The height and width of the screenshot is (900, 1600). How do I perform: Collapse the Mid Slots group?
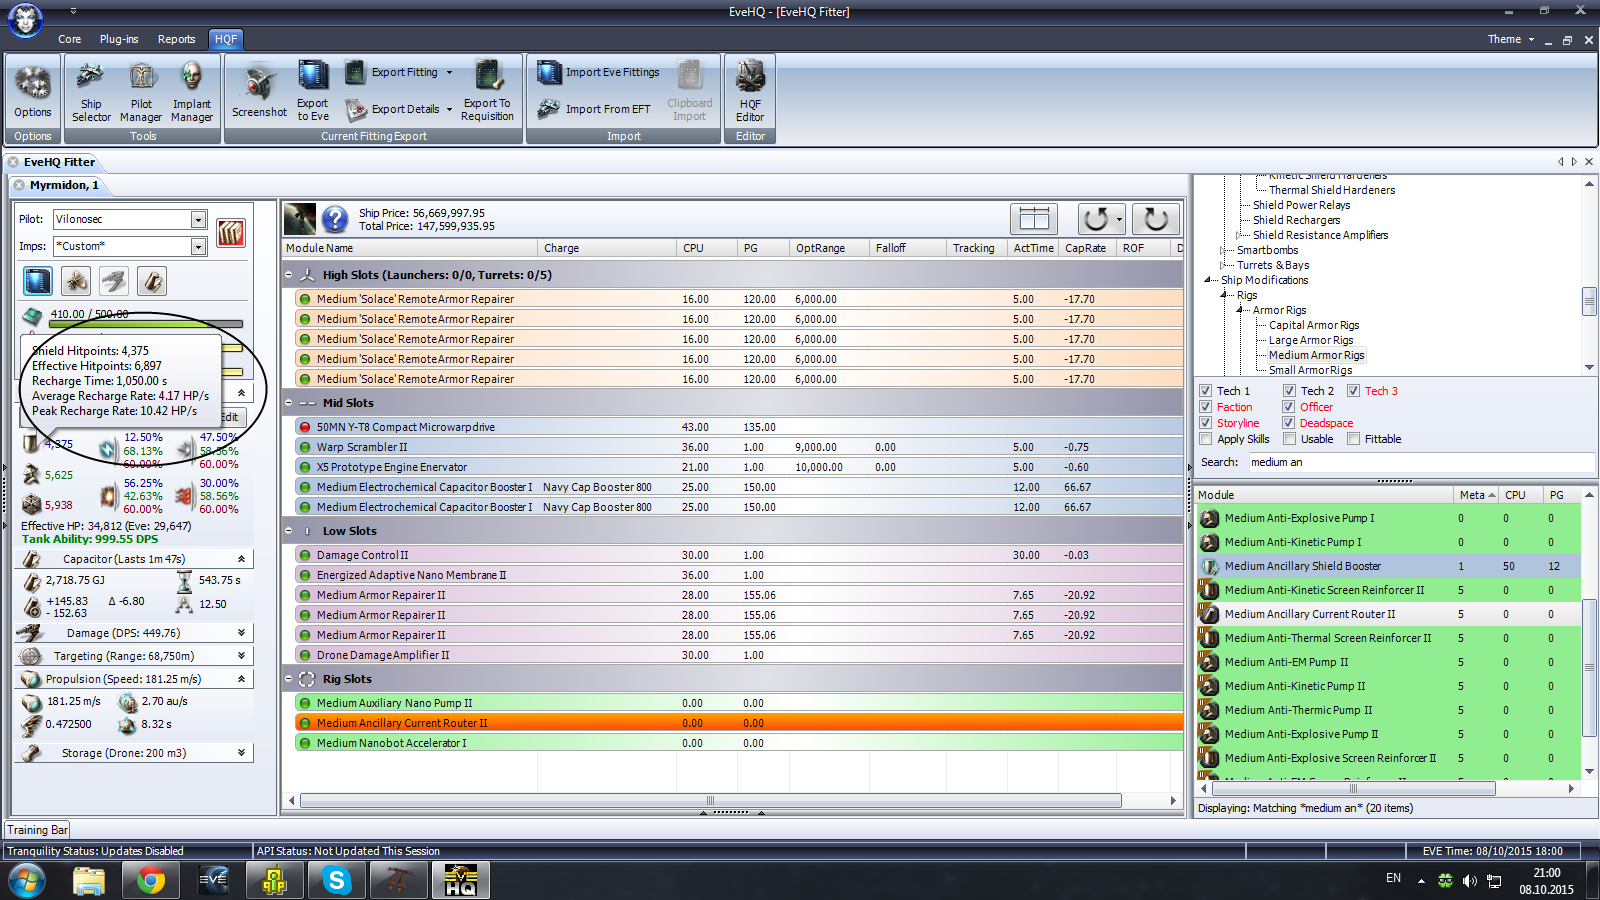pos(288,403)
